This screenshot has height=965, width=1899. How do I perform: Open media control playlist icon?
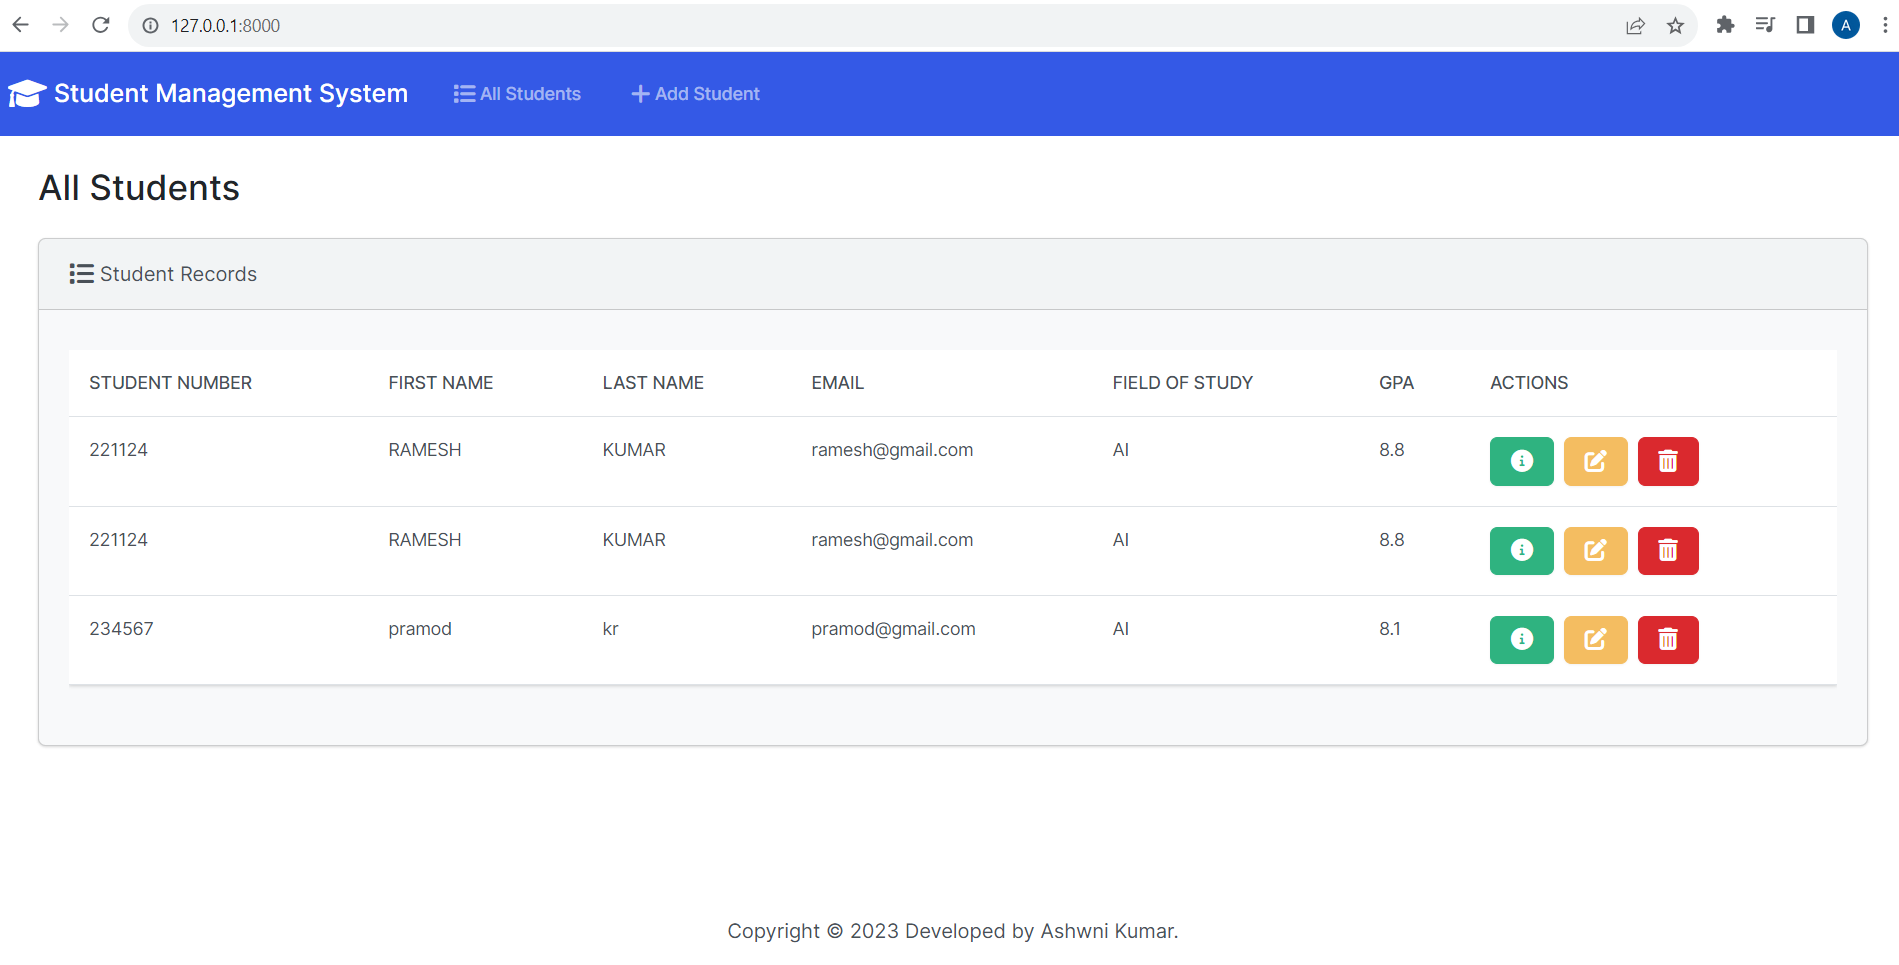pos(1765,25)
